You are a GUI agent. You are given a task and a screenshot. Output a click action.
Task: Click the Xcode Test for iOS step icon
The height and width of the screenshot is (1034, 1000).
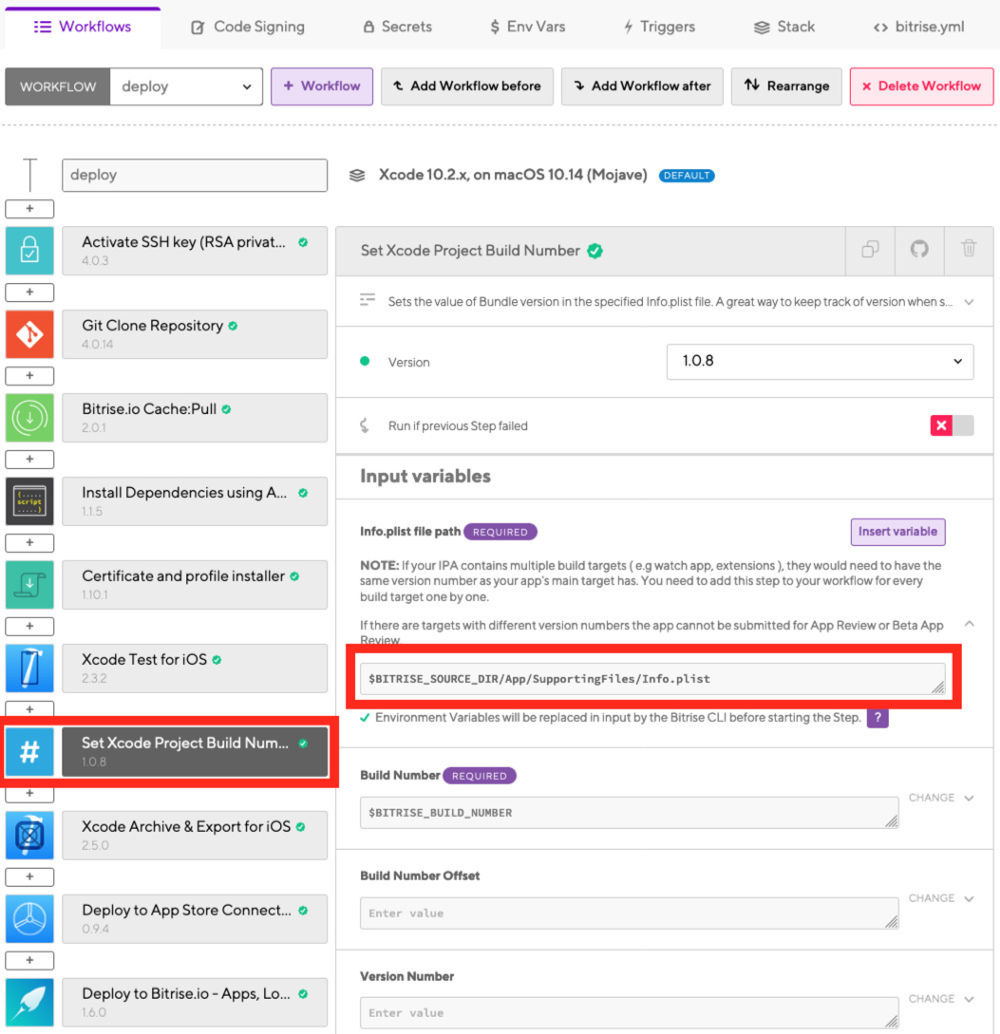pos(30,668)
